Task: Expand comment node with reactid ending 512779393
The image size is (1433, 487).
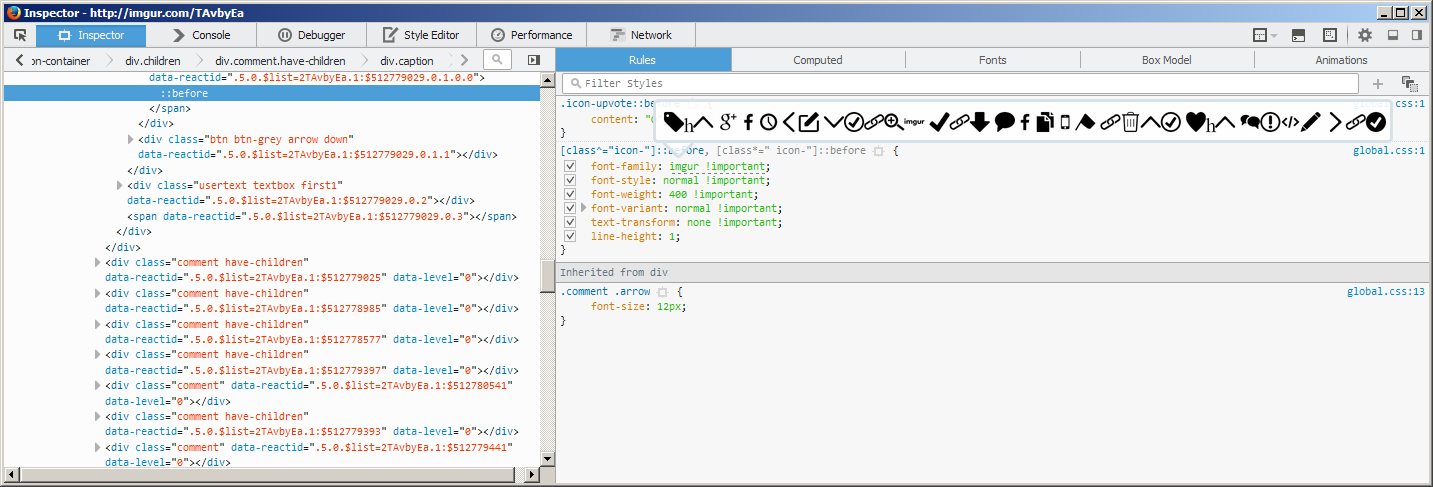Action: (x=98, y=416)
